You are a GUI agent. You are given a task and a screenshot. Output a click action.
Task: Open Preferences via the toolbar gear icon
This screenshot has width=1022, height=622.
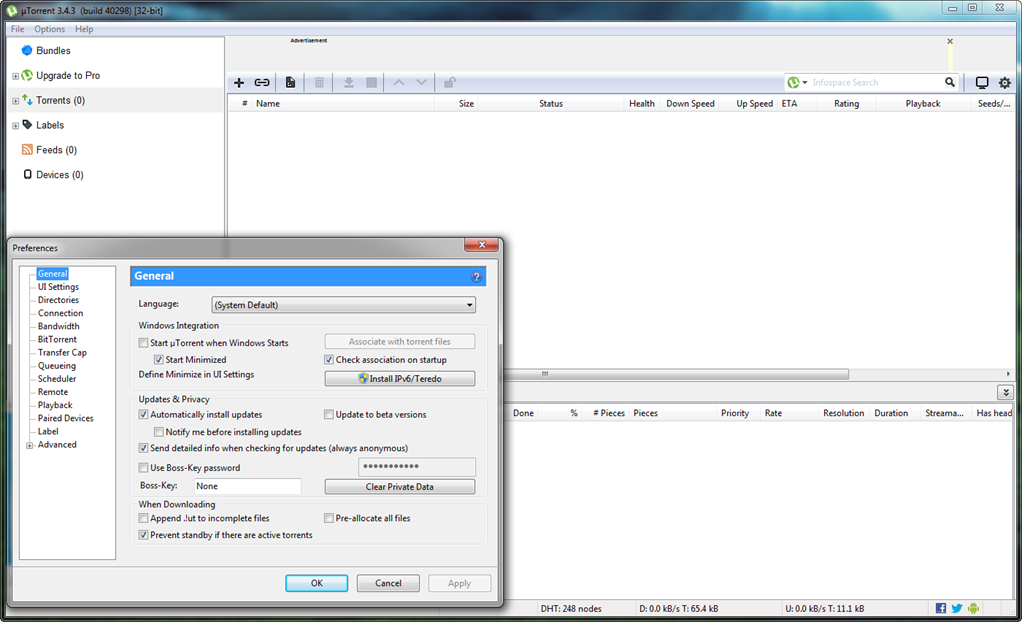(x=1005, y=83)
